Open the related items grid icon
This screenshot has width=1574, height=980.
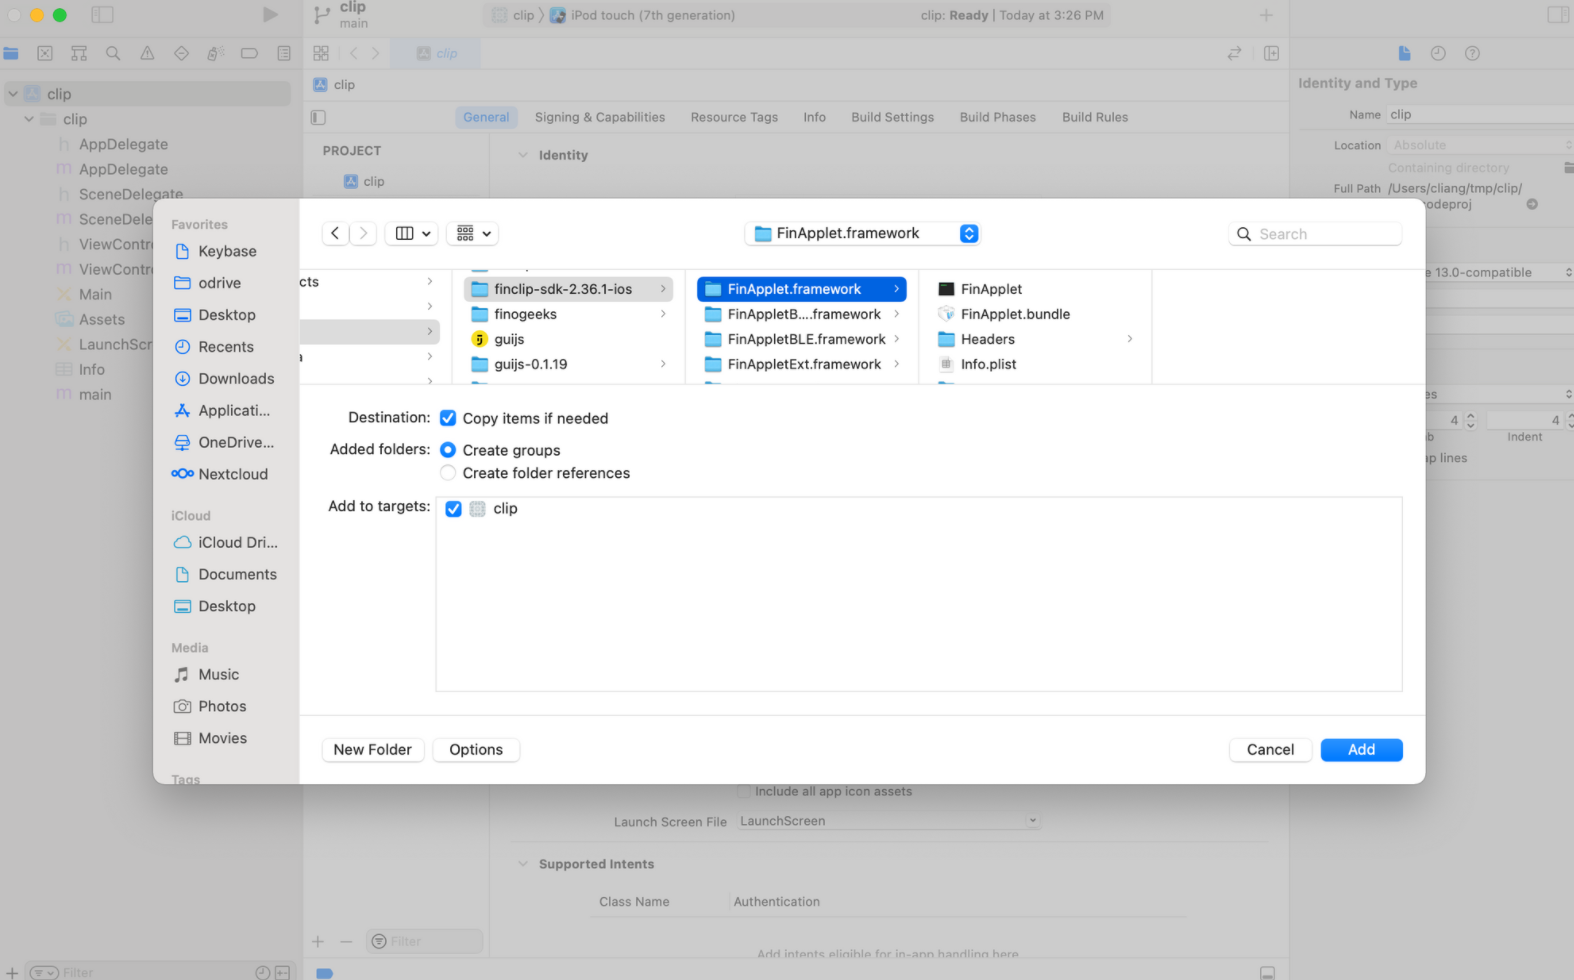coord(321,54)
